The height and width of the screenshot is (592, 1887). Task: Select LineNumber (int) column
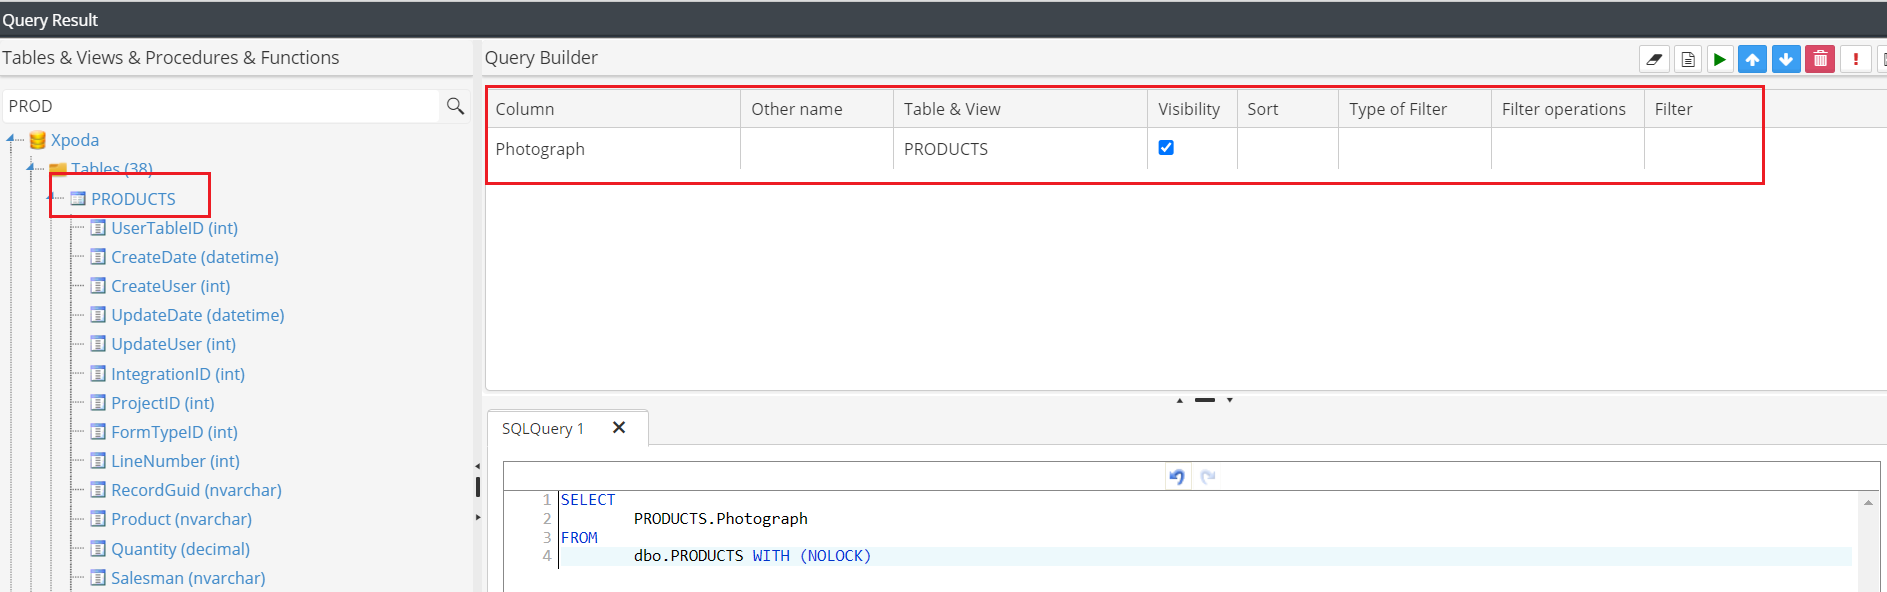[x=175, y=461]
